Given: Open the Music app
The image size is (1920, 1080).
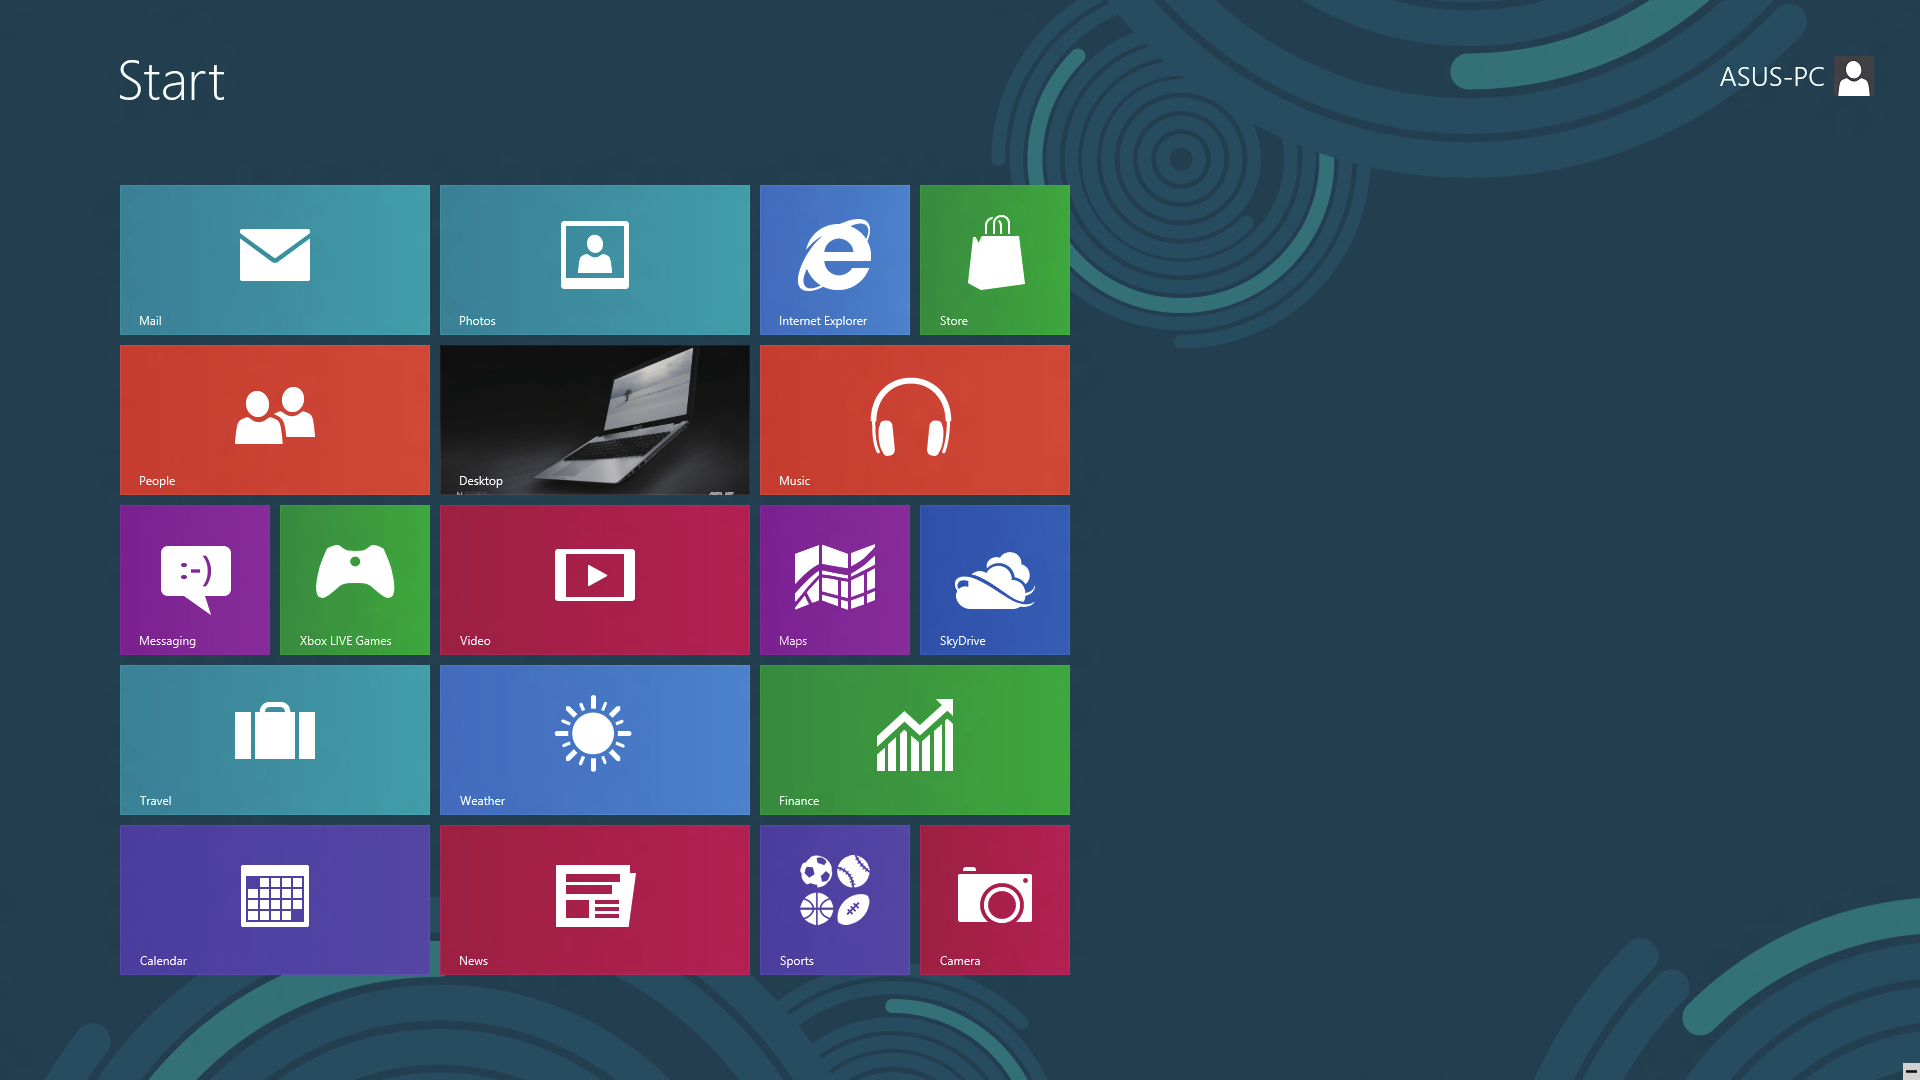Looking at the screenshot, I should click(x=914, y=419).
